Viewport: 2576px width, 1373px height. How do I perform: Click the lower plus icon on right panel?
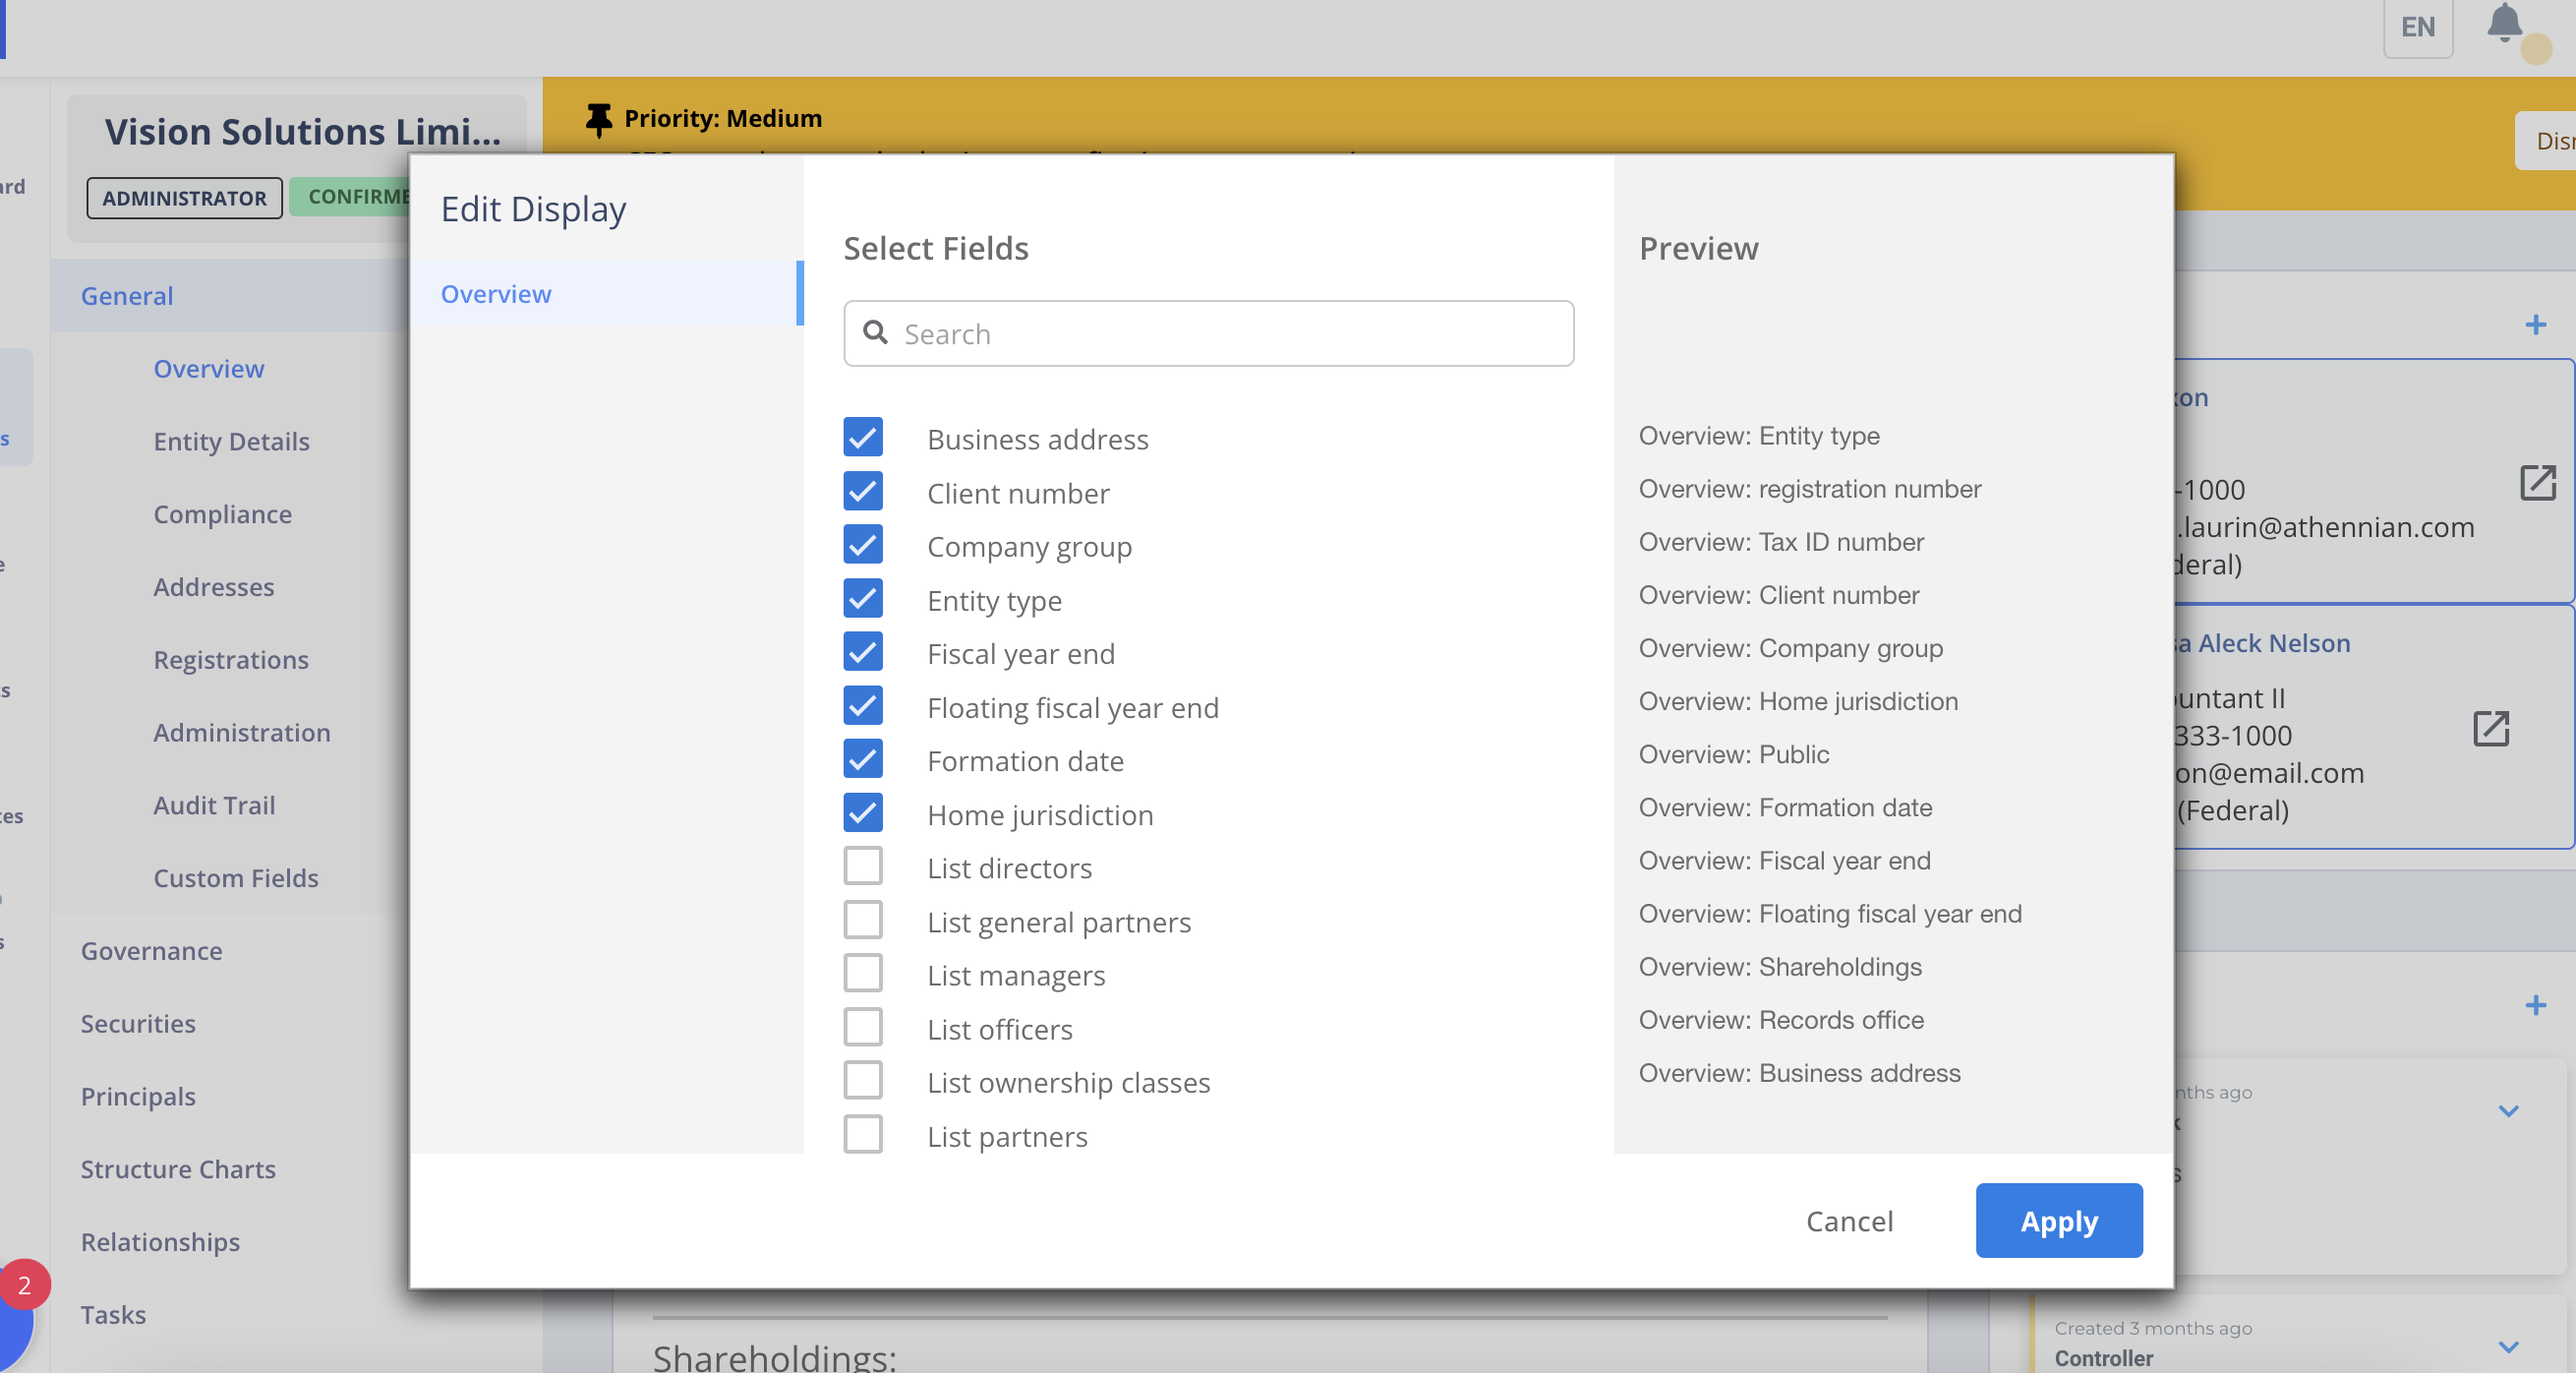(2537, 1006)
